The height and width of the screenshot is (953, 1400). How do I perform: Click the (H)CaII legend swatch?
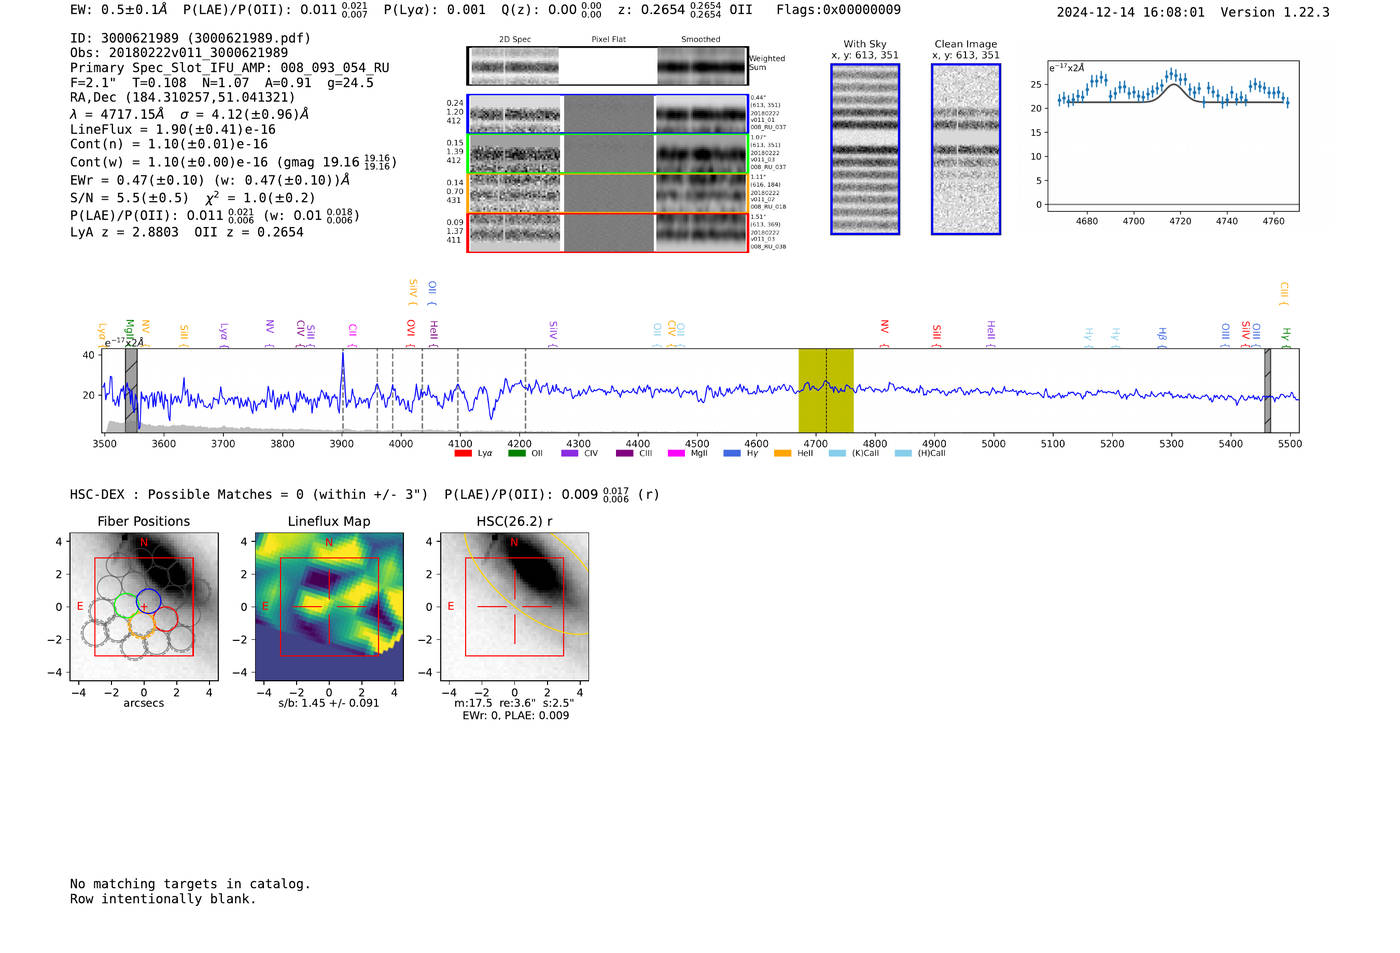(903, 453)
